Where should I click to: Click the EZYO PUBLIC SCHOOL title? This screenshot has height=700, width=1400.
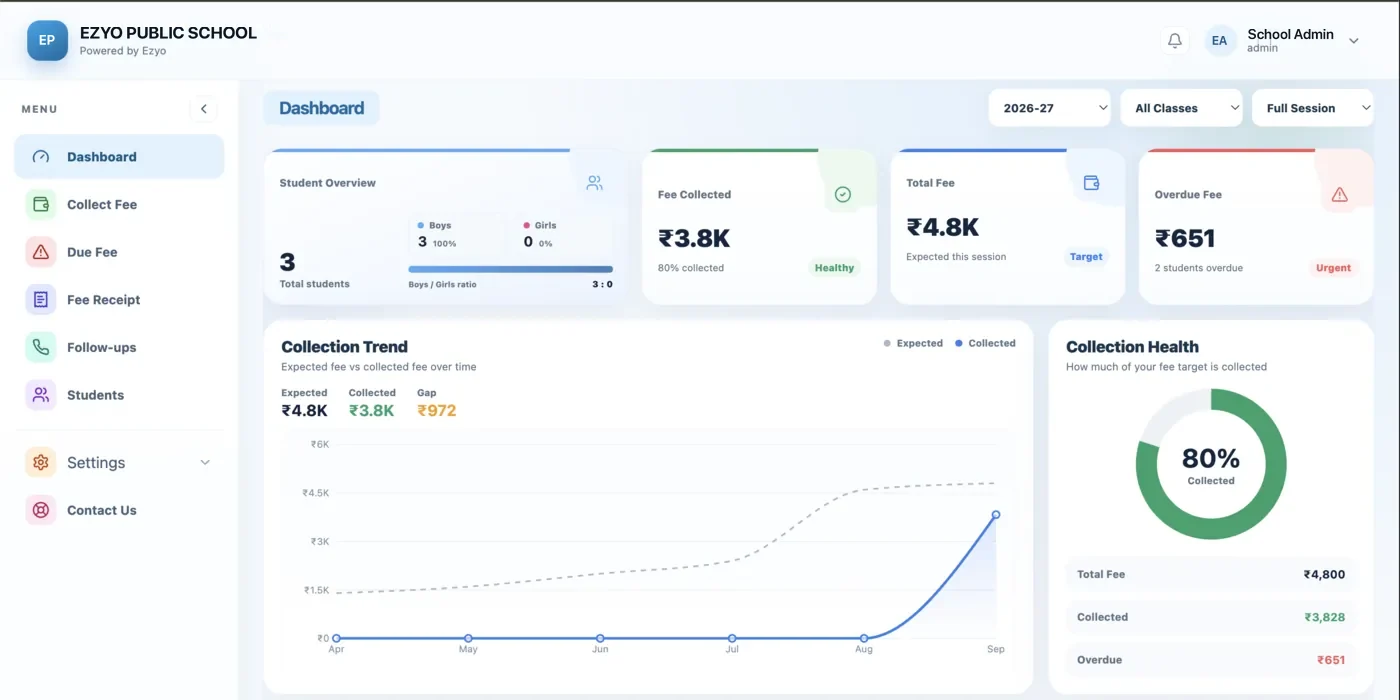(168, 33)
